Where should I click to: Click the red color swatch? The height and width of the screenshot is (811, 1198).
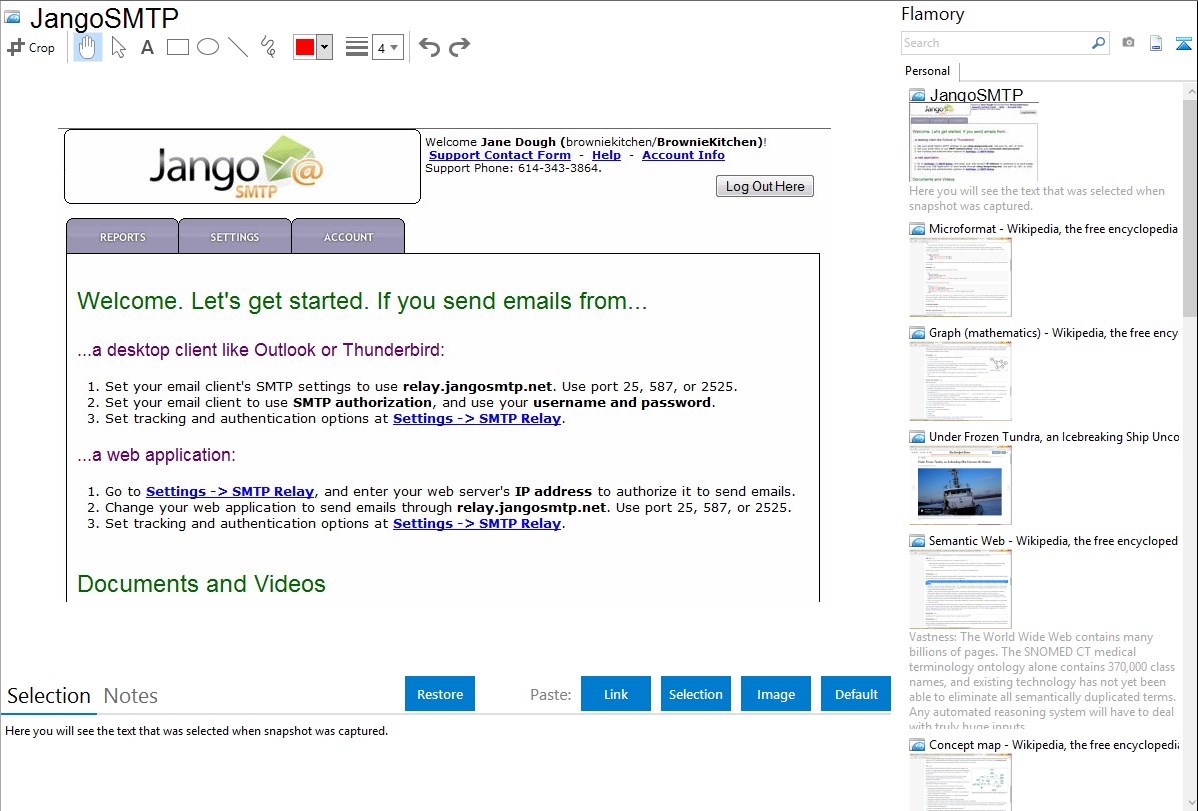coord(305,47)
